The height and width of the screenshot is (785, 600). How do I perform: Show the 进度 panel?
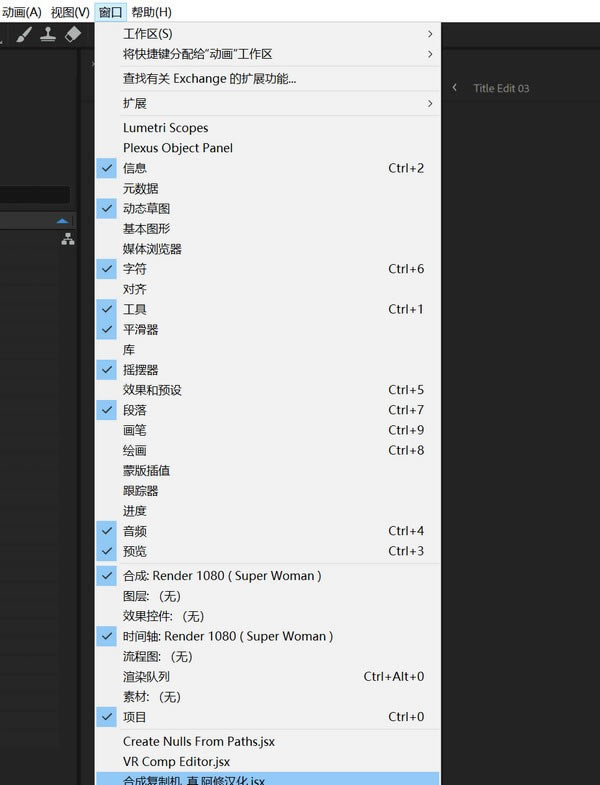click(x=268, y=511)
